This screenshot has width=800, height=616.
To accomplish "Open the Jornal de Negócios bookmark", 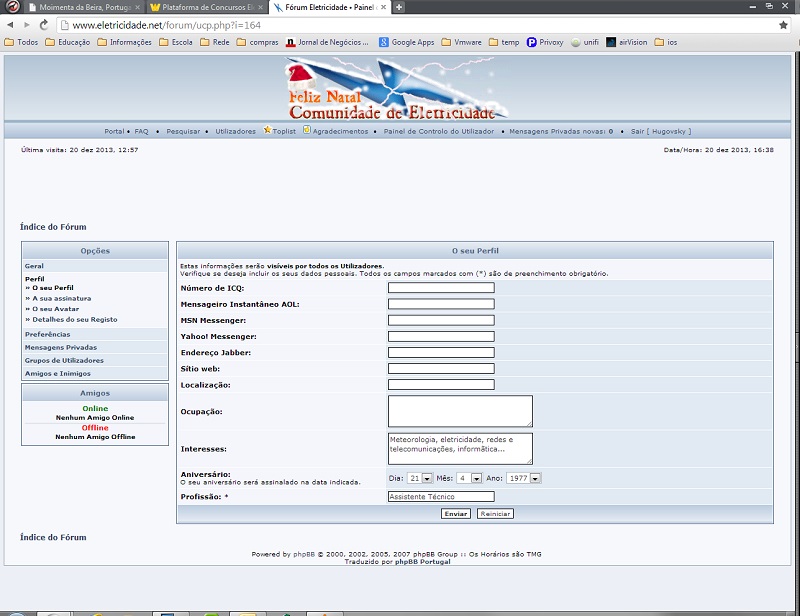I will coord(328,42).
